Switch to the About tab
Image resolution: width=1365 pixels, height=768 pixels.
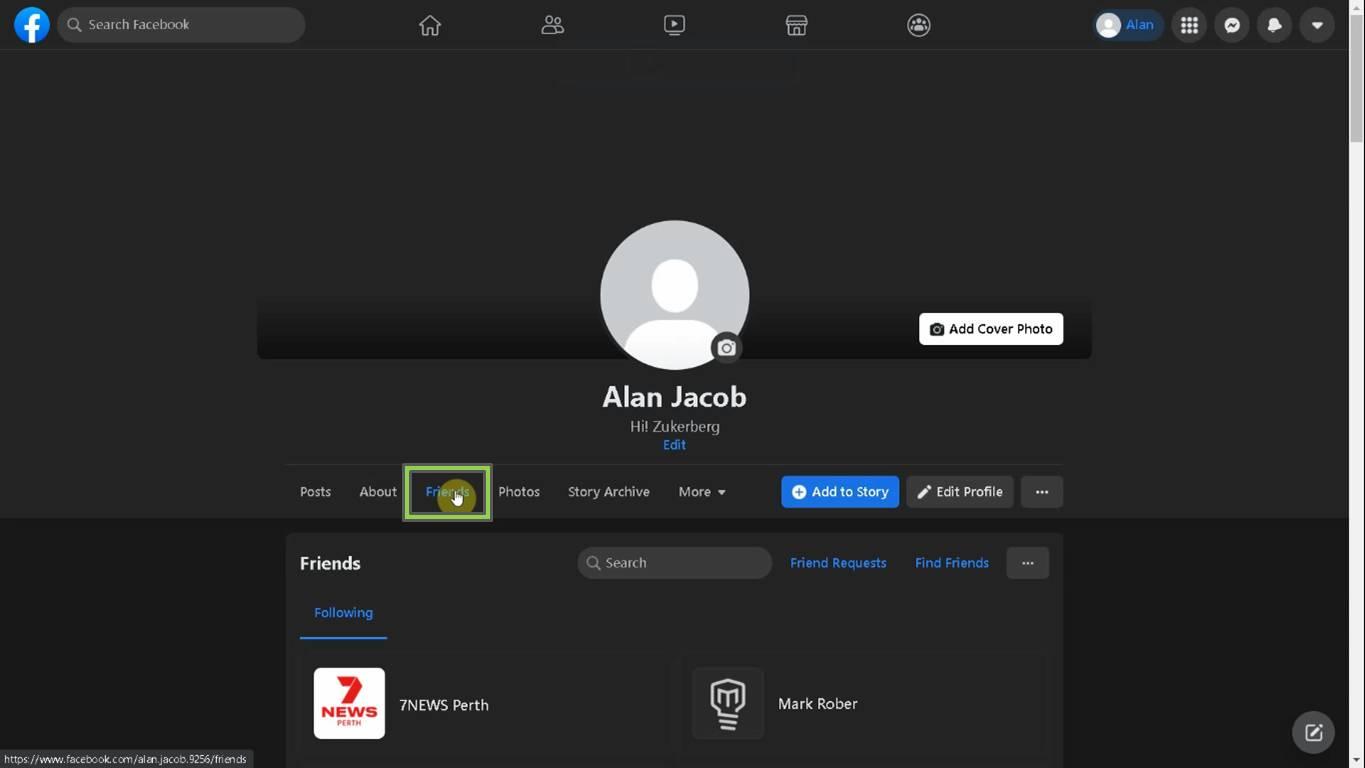378,492
